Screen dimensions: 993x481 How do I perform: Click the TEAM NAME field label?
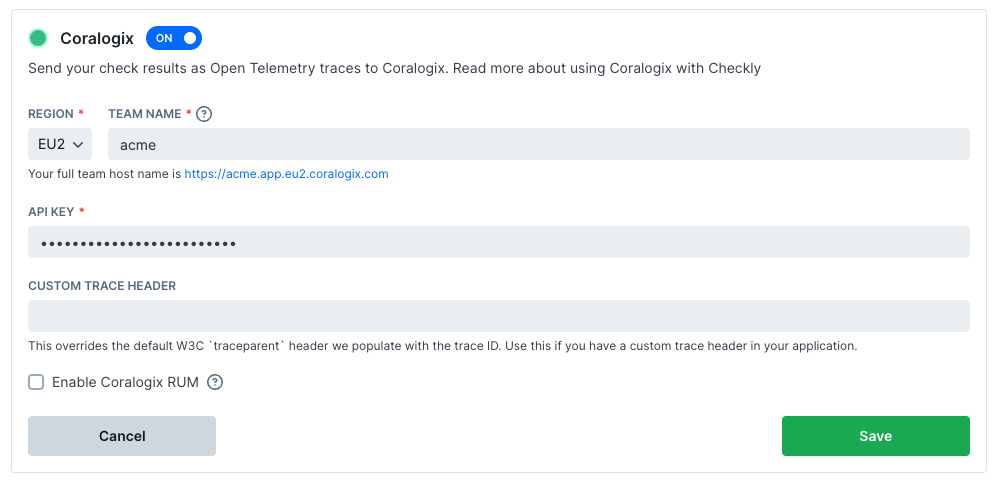[144, 114]
